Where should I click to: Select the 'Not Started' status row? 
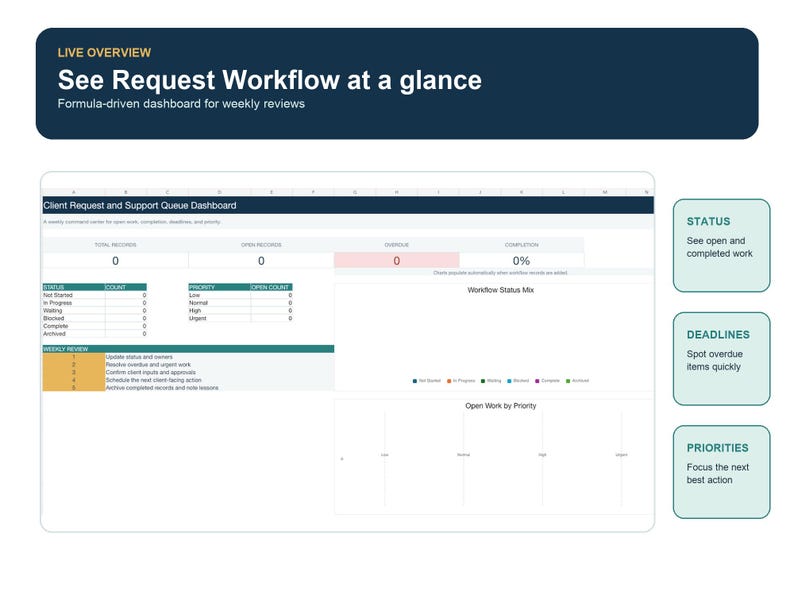point(95,295)
